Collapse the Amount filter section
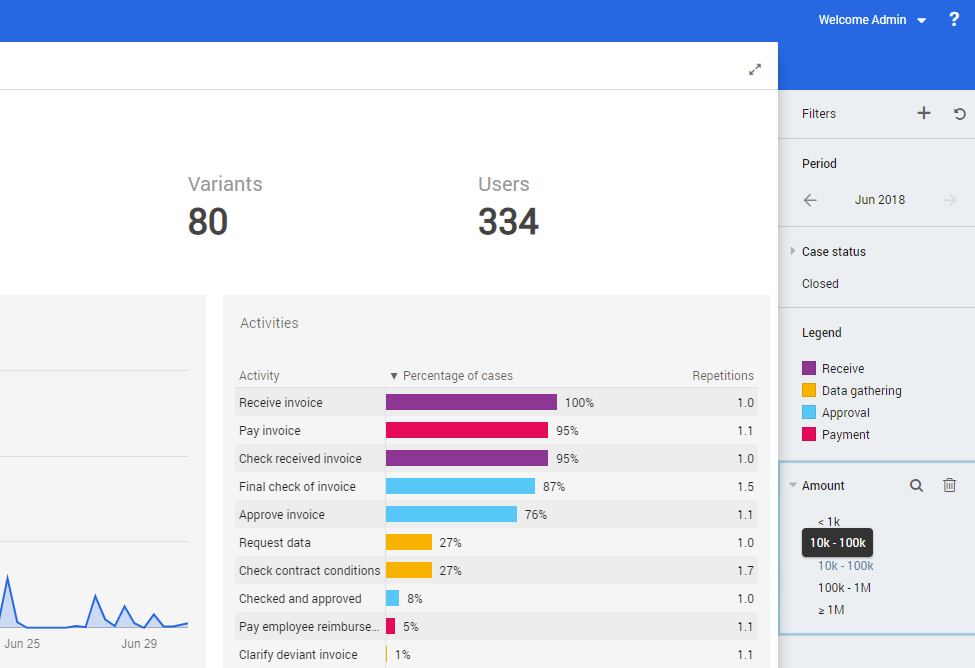The width and height of the screenshot is (975, 668). (794, 486)
